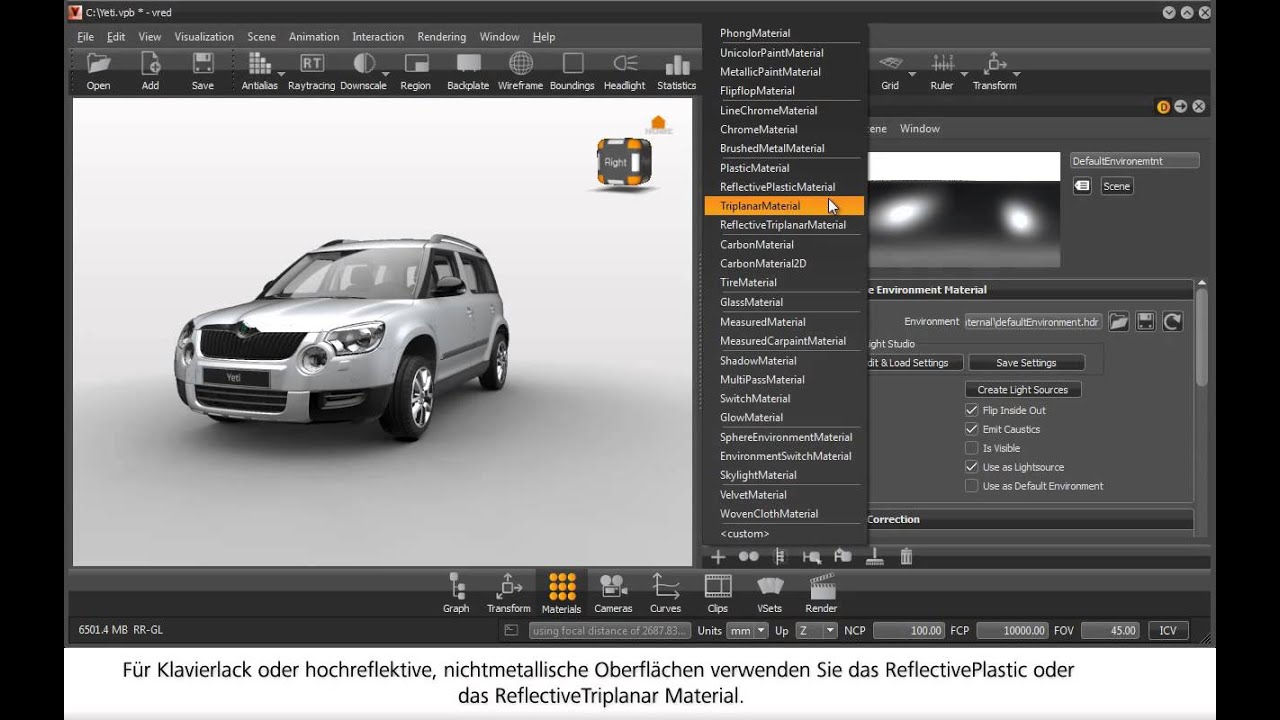Open the Up axis Z dropdown
The image size is (1280, 720).
[x=816, y=630]
